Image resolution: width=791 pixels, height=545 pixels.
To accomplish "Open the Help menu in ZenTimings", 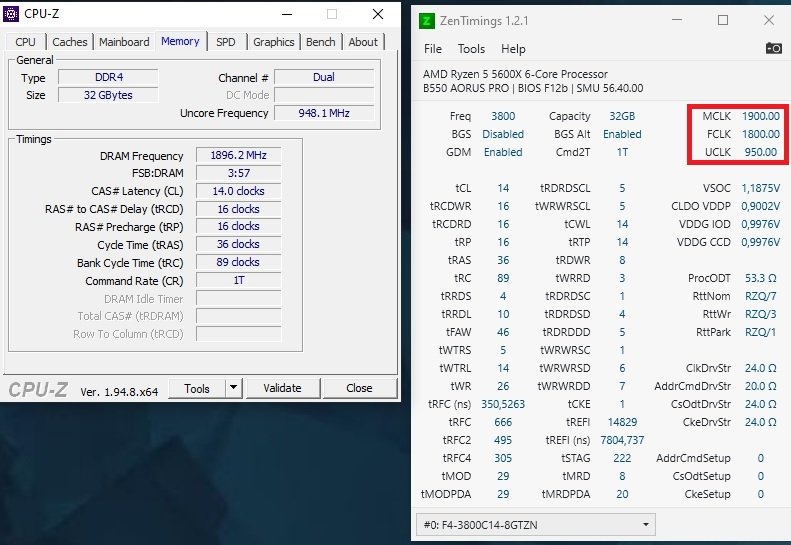I will [x=513, y=49].
